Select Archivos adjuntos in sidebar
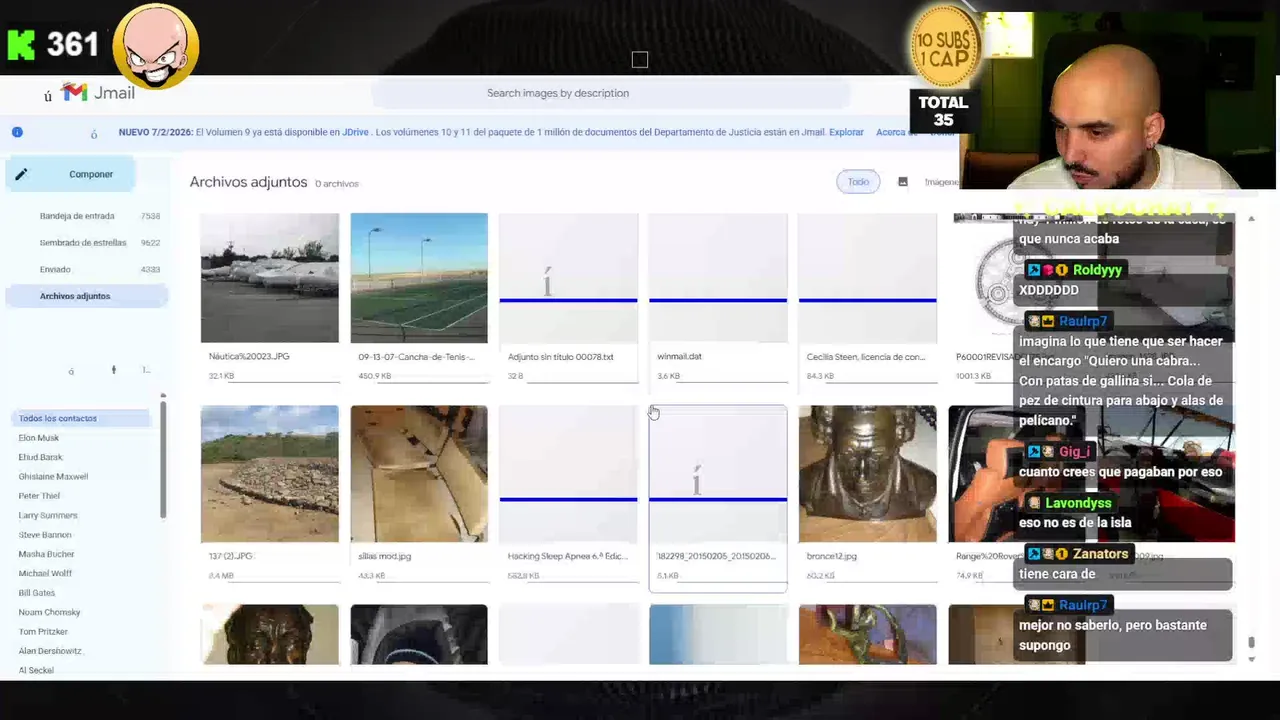This screenshot has width=1280, height=720. click(86, 296)
